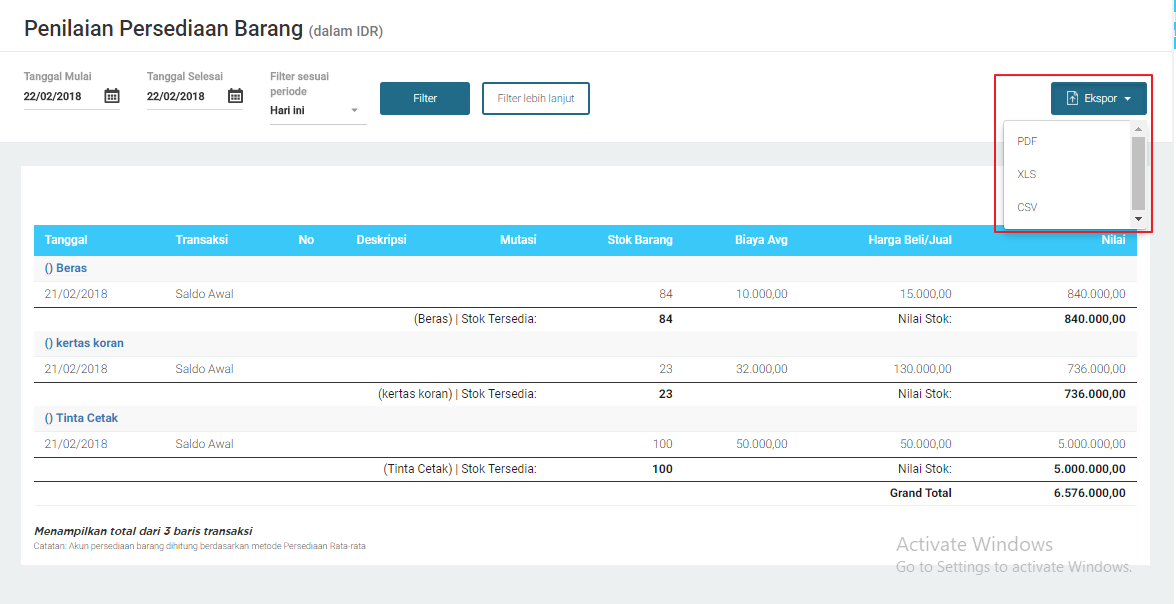Select PDF from the export menu

pos(1027,141)
